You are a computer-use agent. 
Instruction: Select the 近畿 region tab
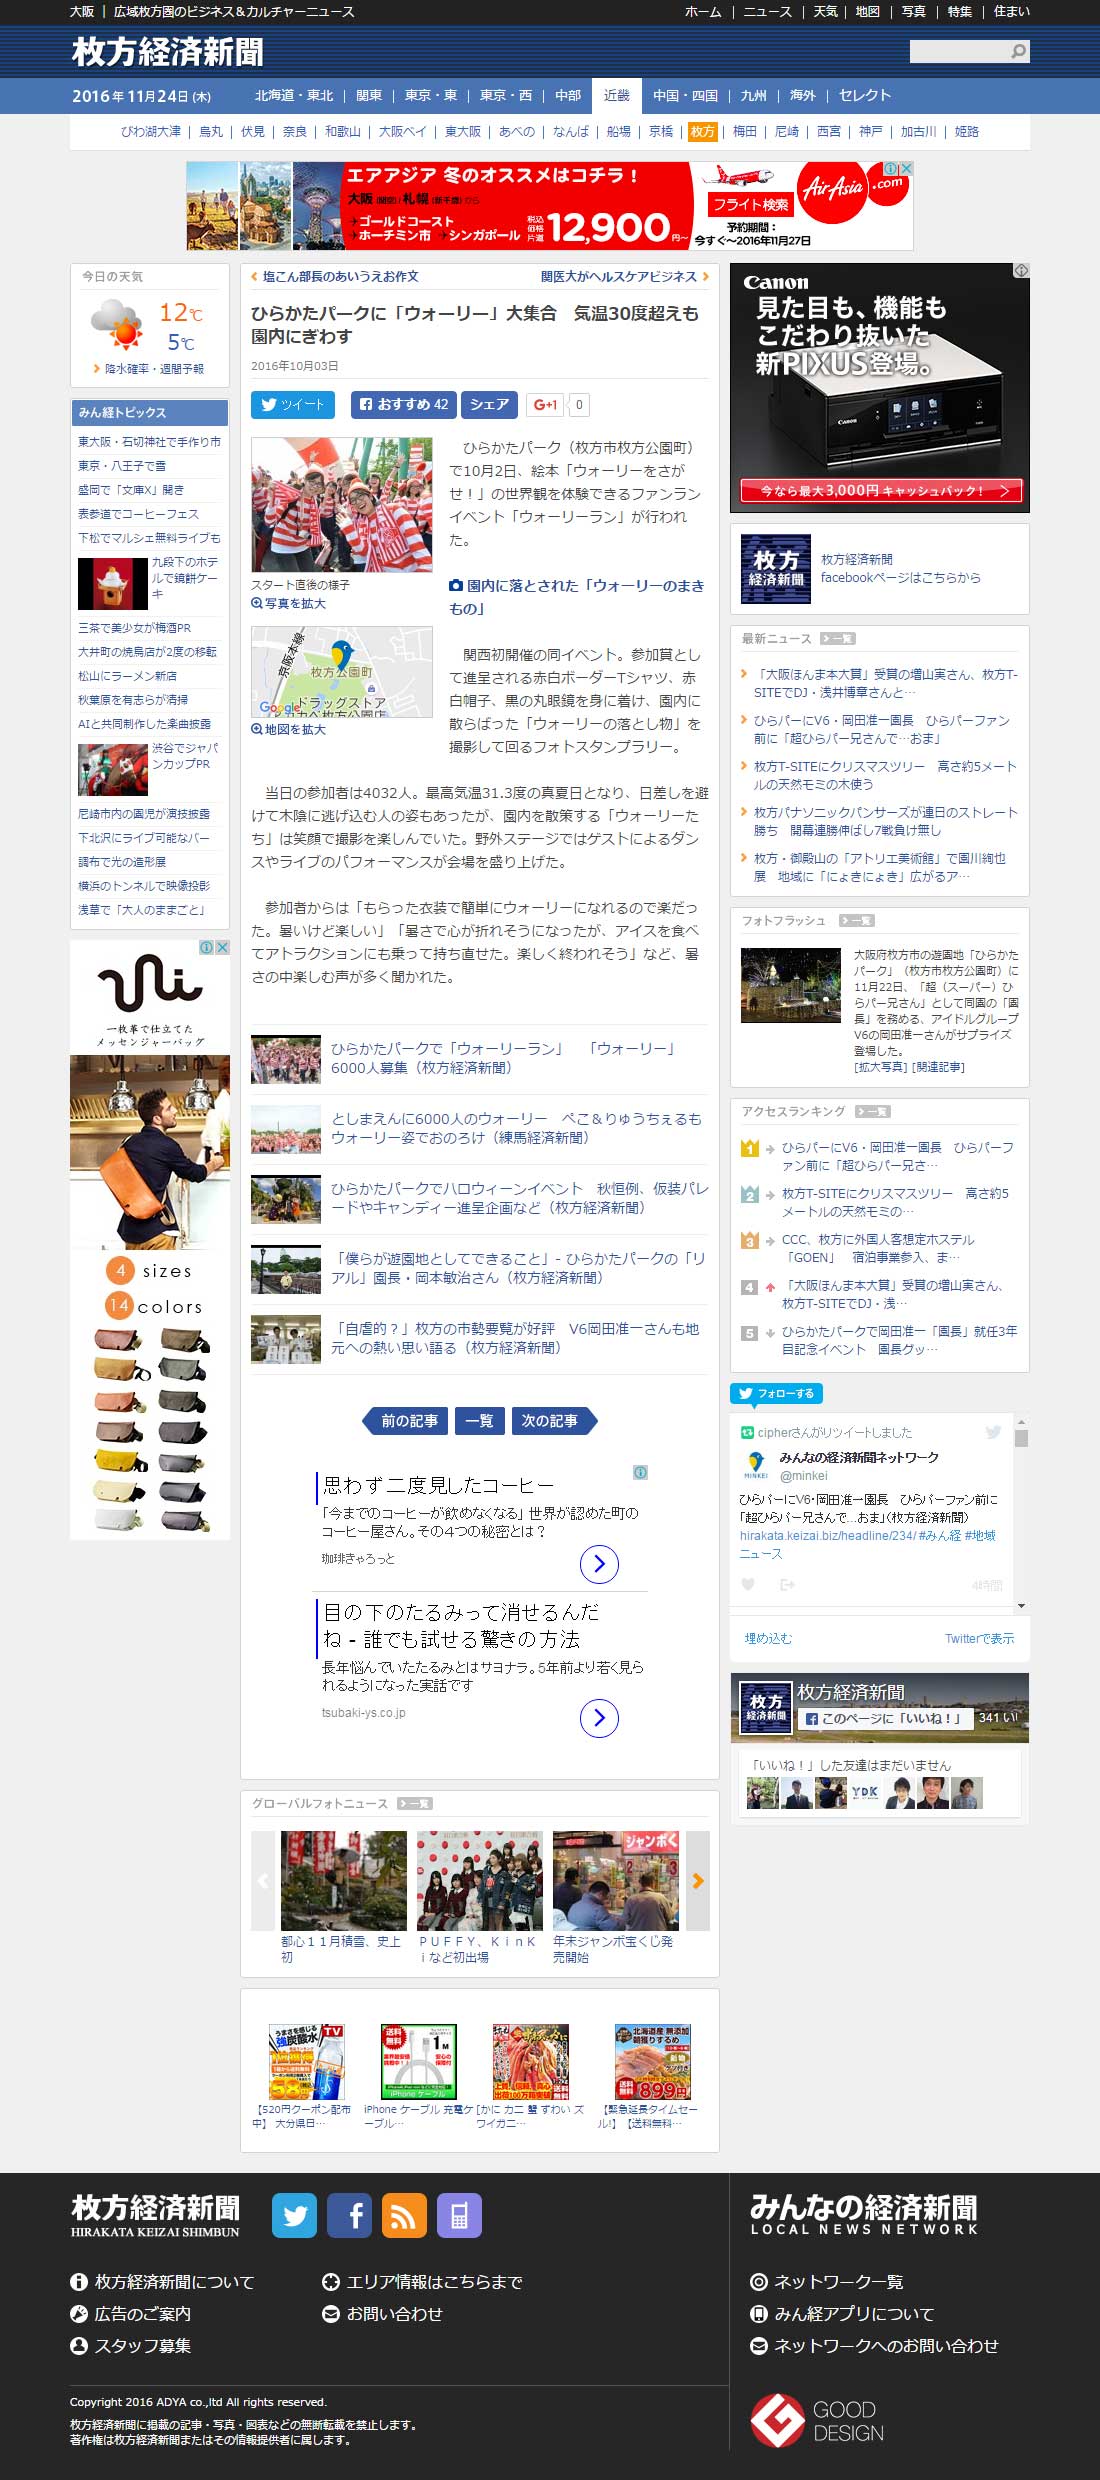click(x=617, y=96)
